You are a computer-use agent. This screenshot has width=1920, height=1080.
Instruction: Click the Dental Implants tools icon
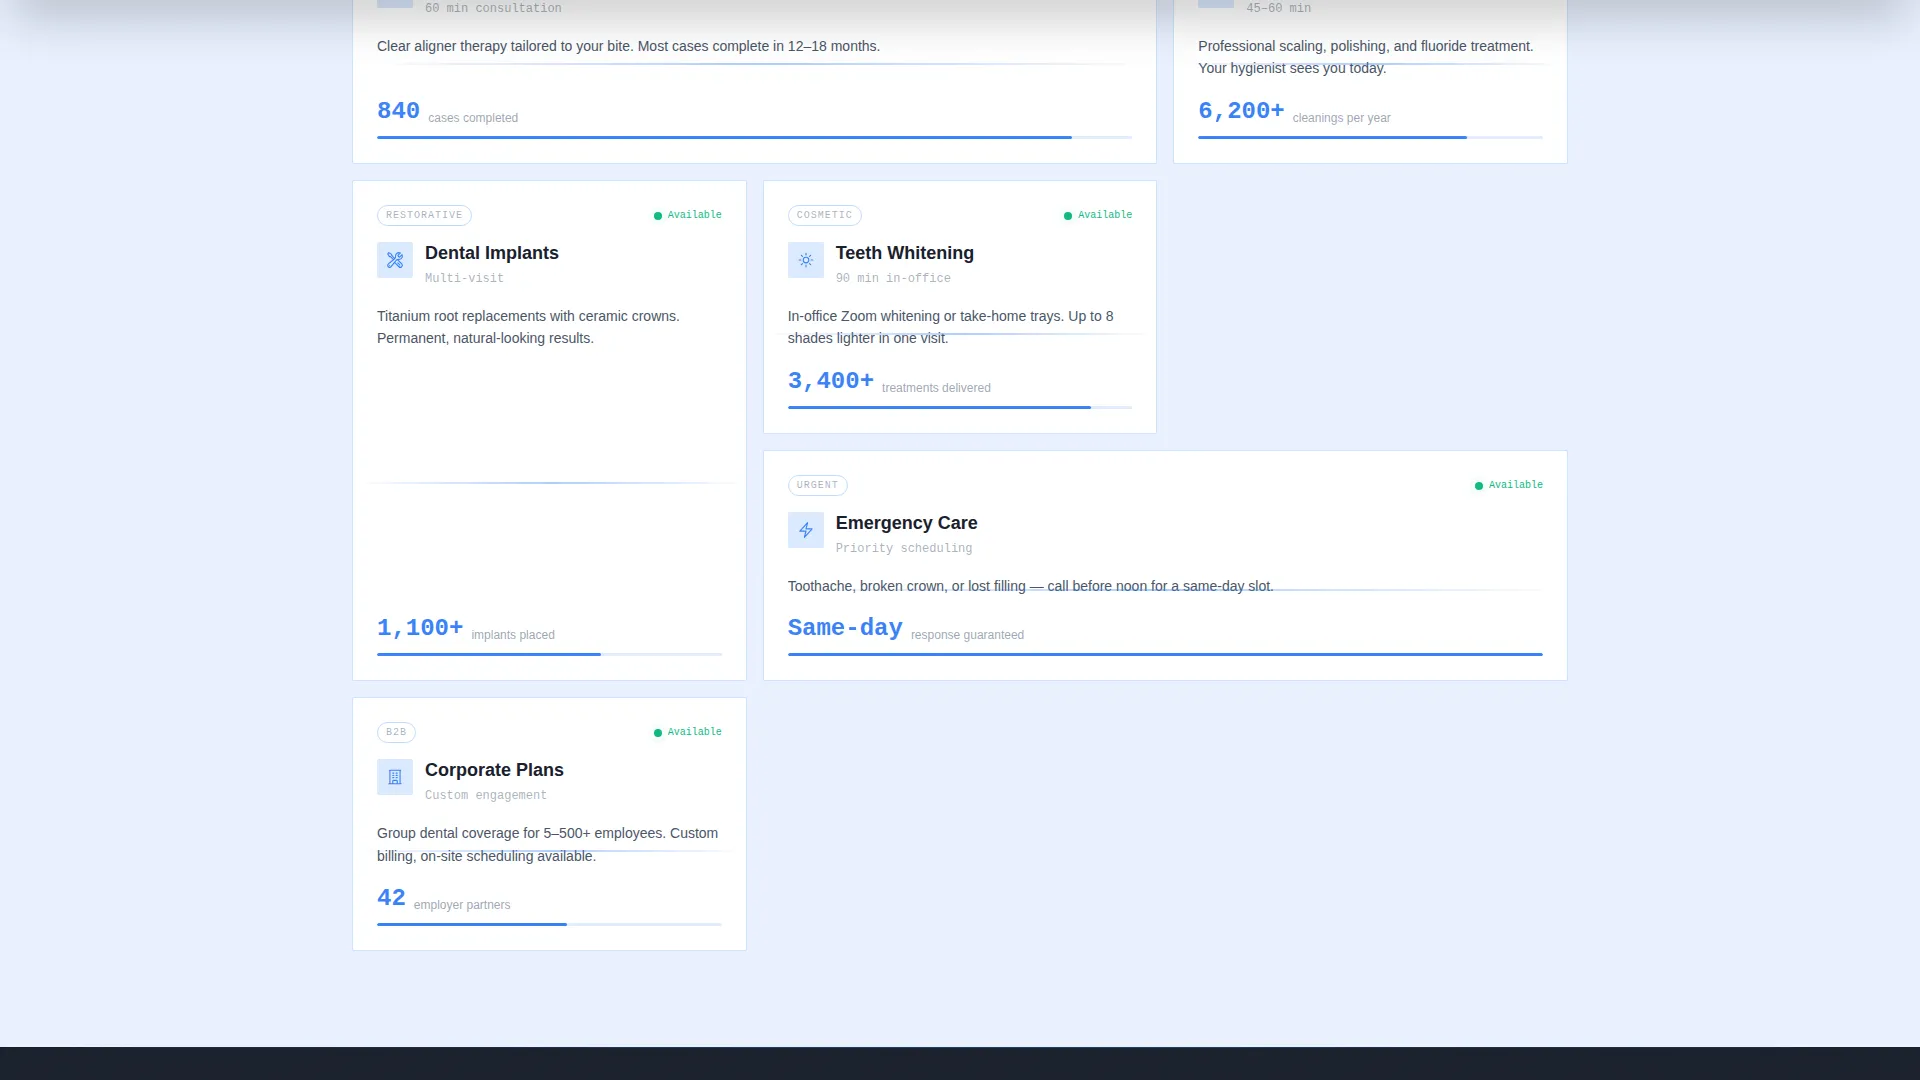[395, 260]
